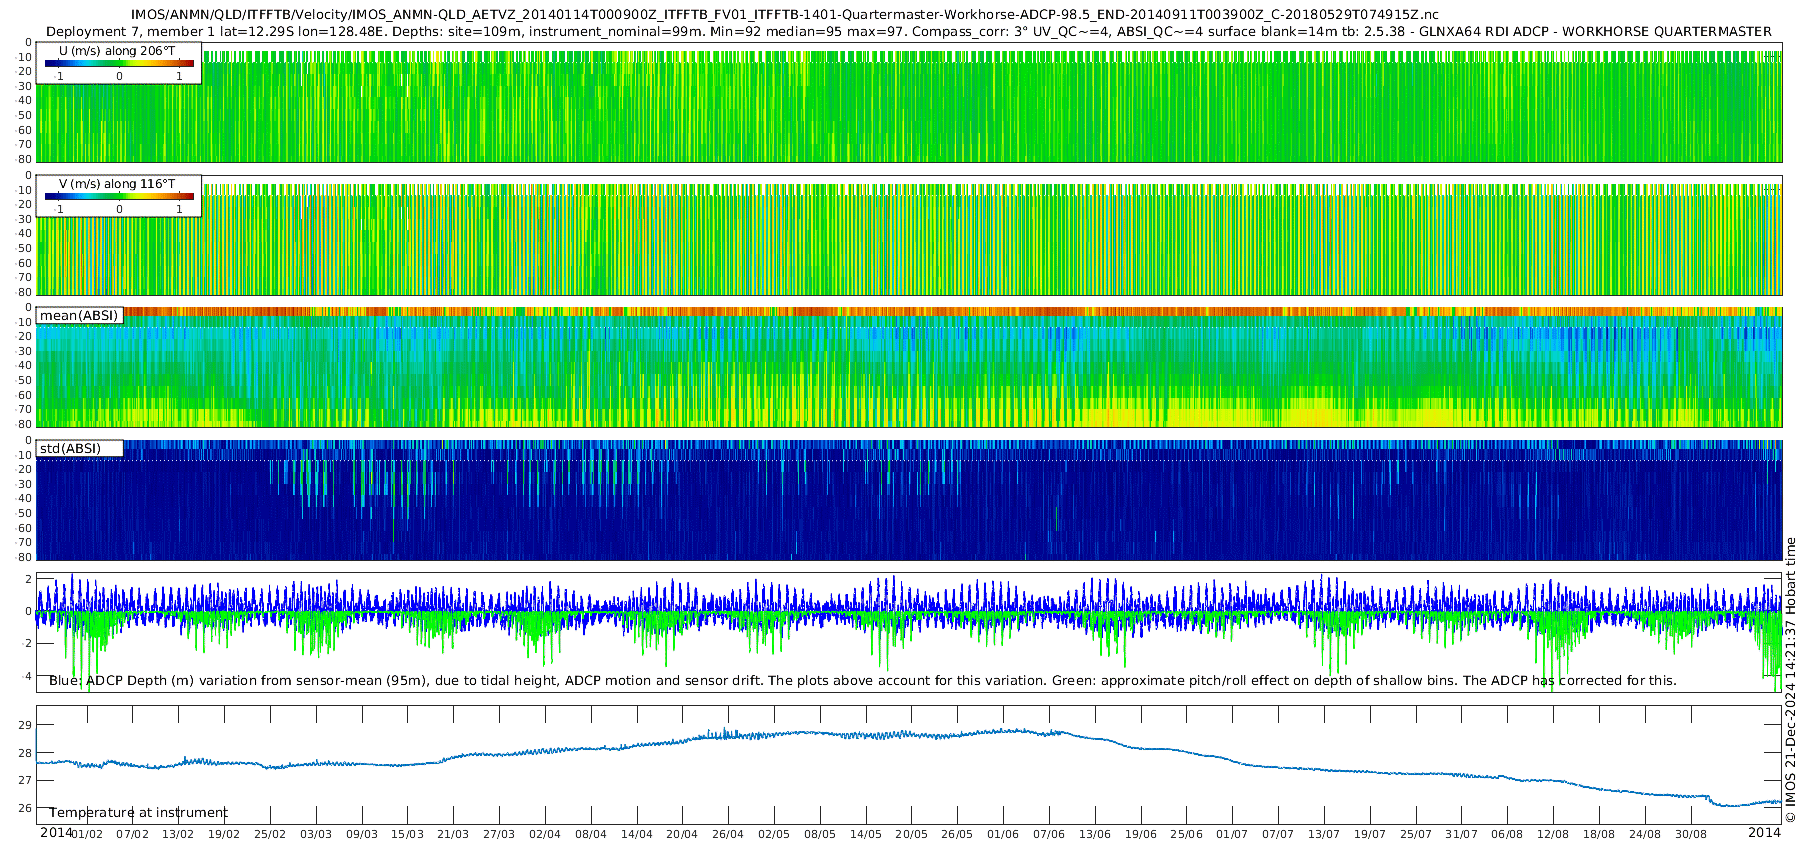
Task: Click the vertical IMOS copyright timestamp text
Action: (1790, 680)
